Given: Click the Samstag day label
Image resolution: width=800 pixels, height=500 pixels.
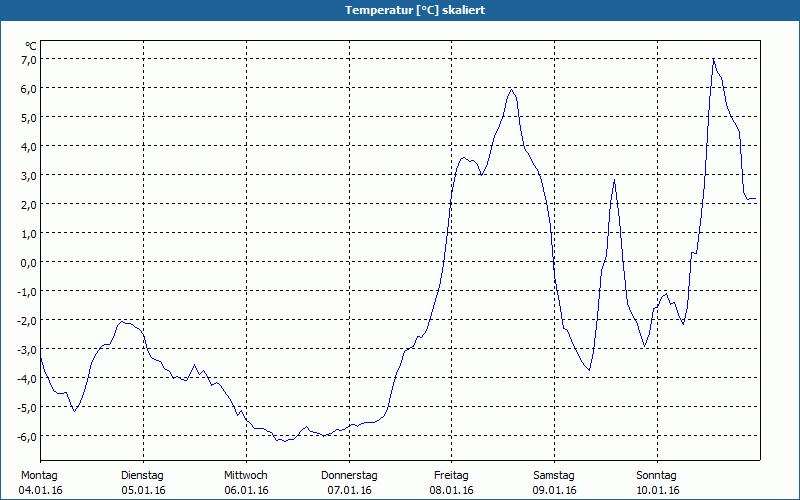Looking at the screenshot, I should (x=554, y=476).
